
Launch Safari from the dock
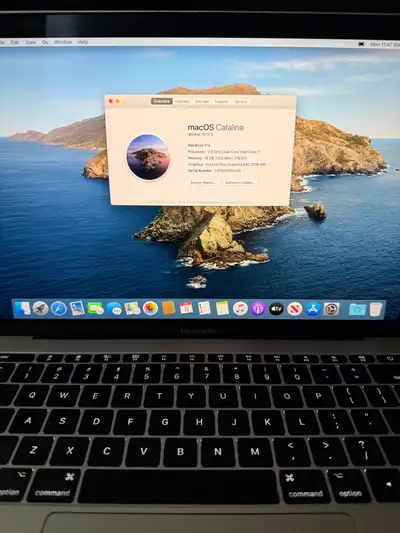pyautogui.click(x=59, y=309)
